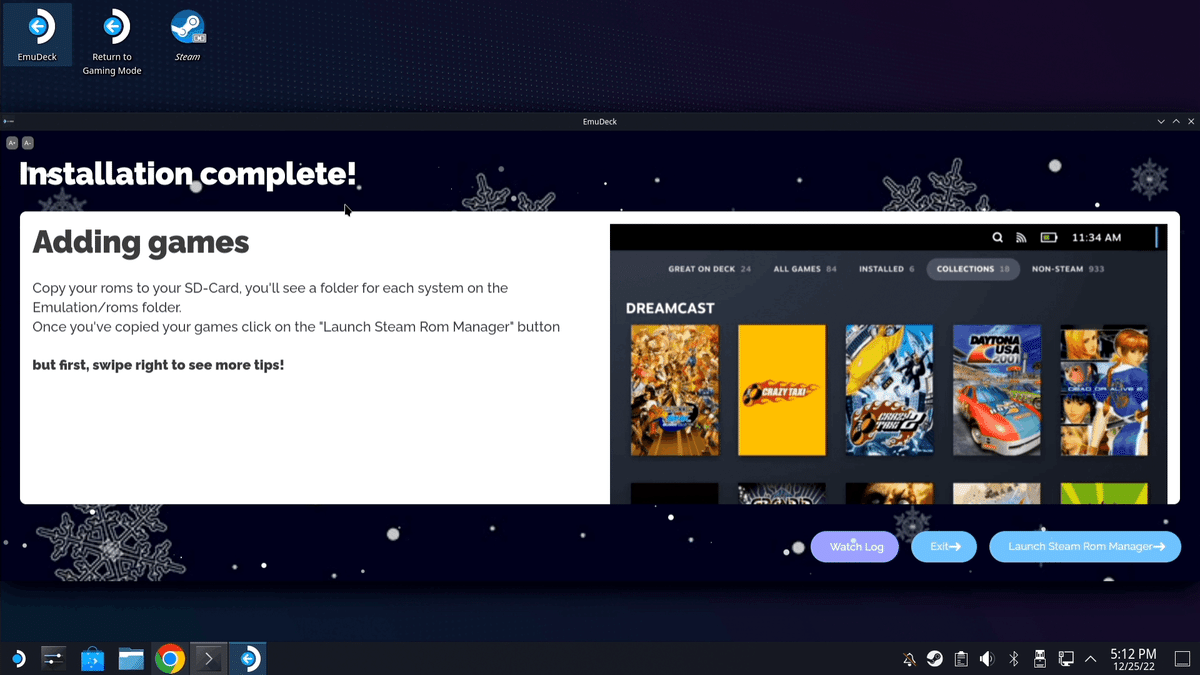
Task: Open System Settings from the taskbar
Action: 53,659
